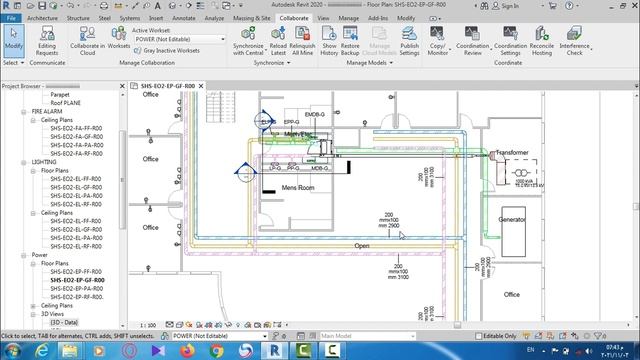The height and width of the screenshot is (360, 640).
Task: Click Reconcile Hosting
Action: pyautogui.click(x=542, y=41)
